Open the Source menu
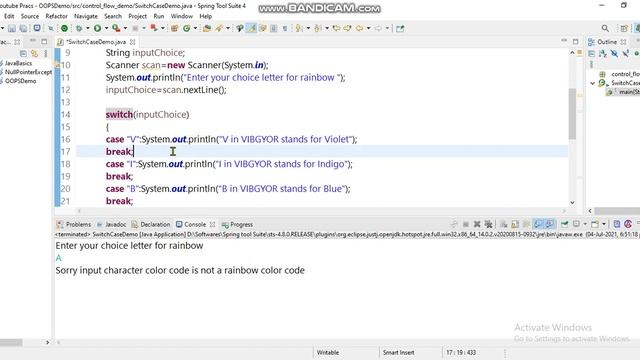 pyautogui.click(x=30, y=16)
